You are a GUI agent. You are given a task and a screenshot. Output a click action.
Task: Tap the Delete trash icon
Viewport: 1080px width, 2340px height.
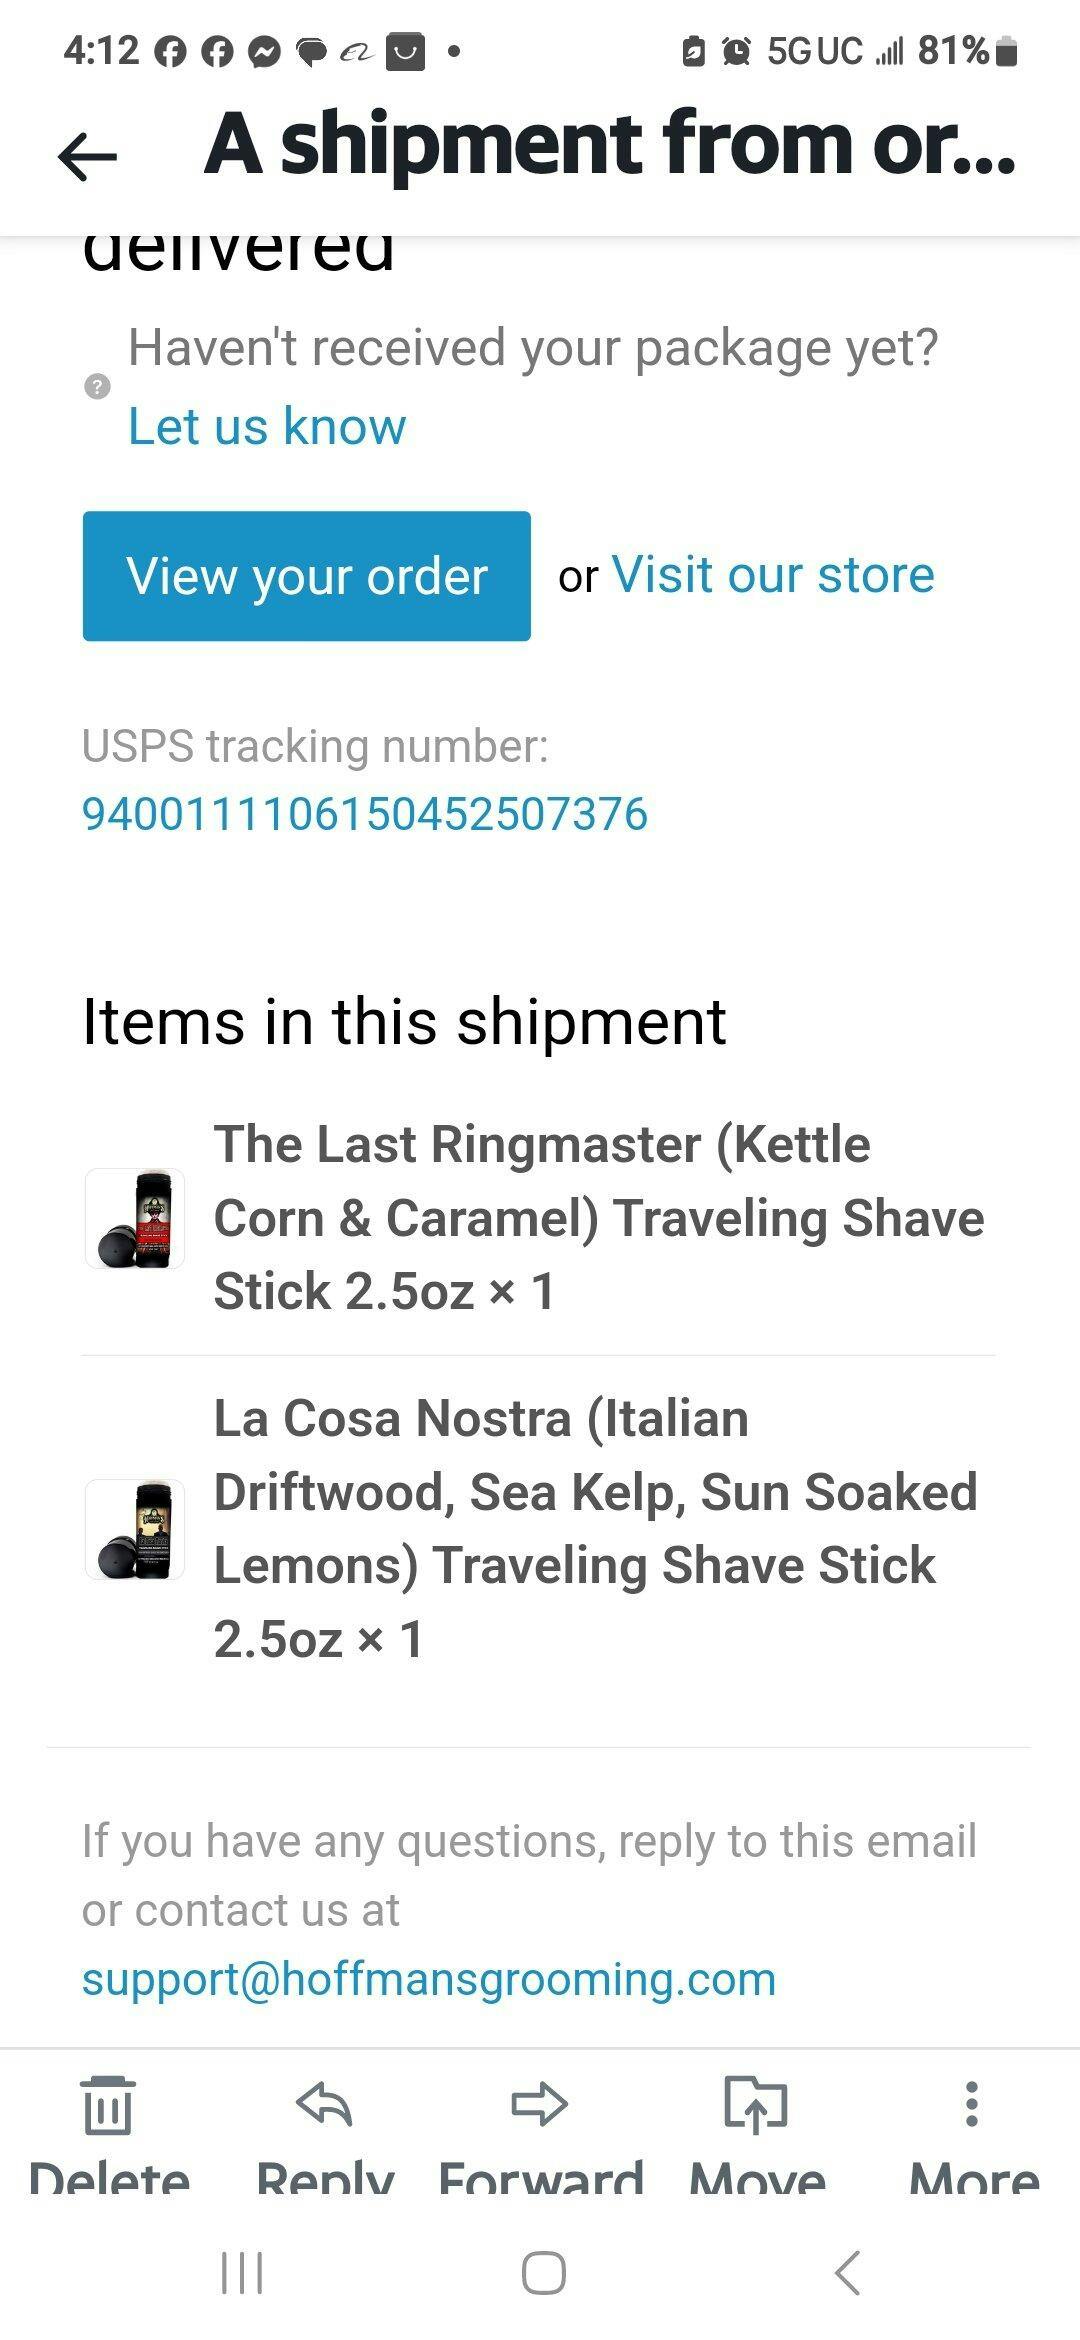pos(107,2104)
